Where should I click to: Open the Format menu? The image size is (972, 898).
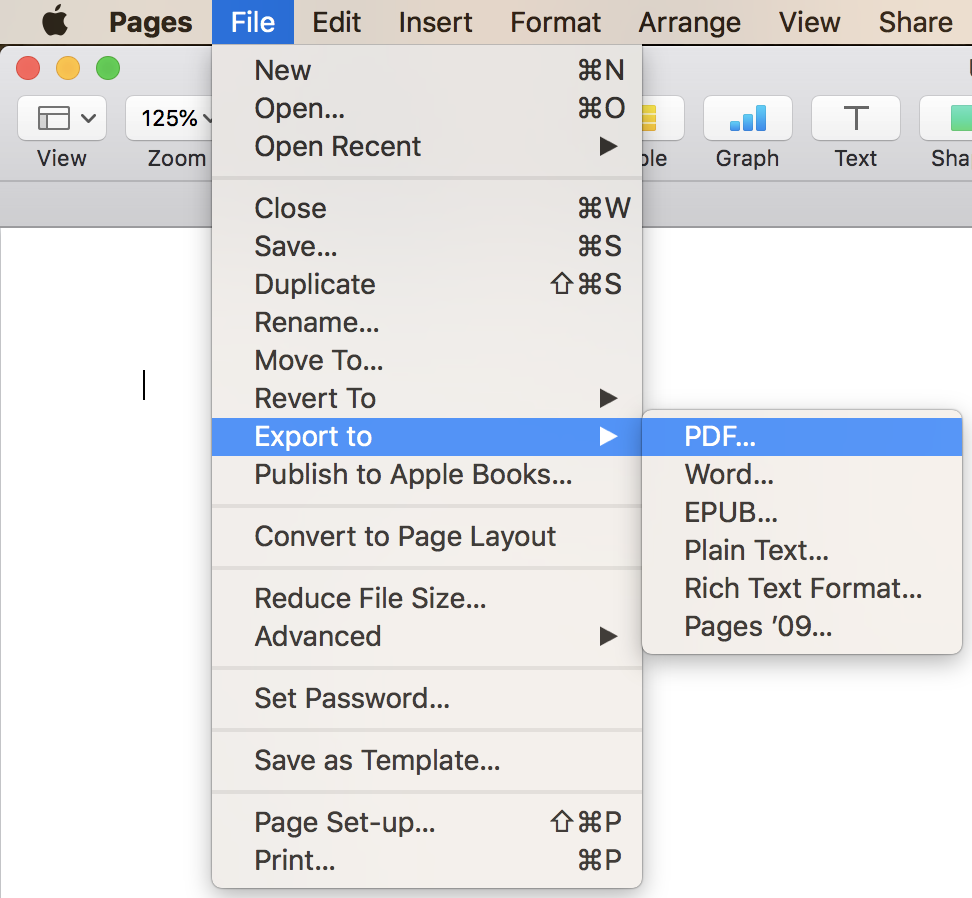[555, 22]
